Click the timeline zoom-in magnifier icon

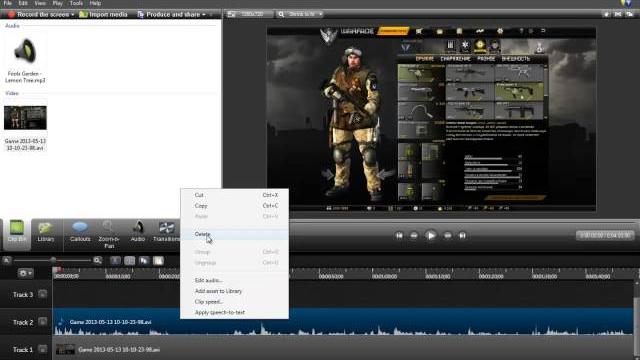point(97,260)
